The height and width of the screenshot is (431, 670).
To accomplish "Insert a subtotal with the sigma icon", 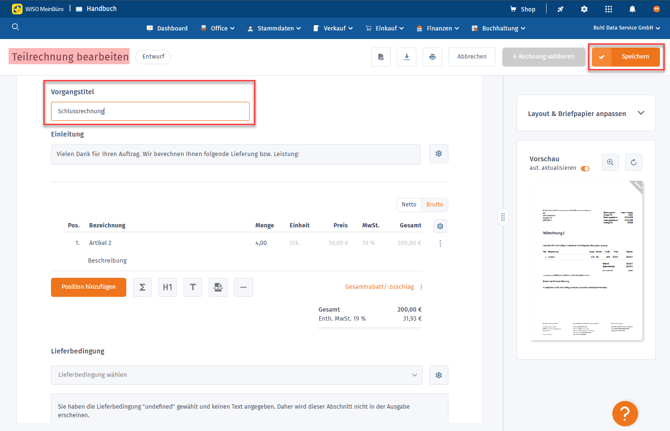I will pos(142,287).
